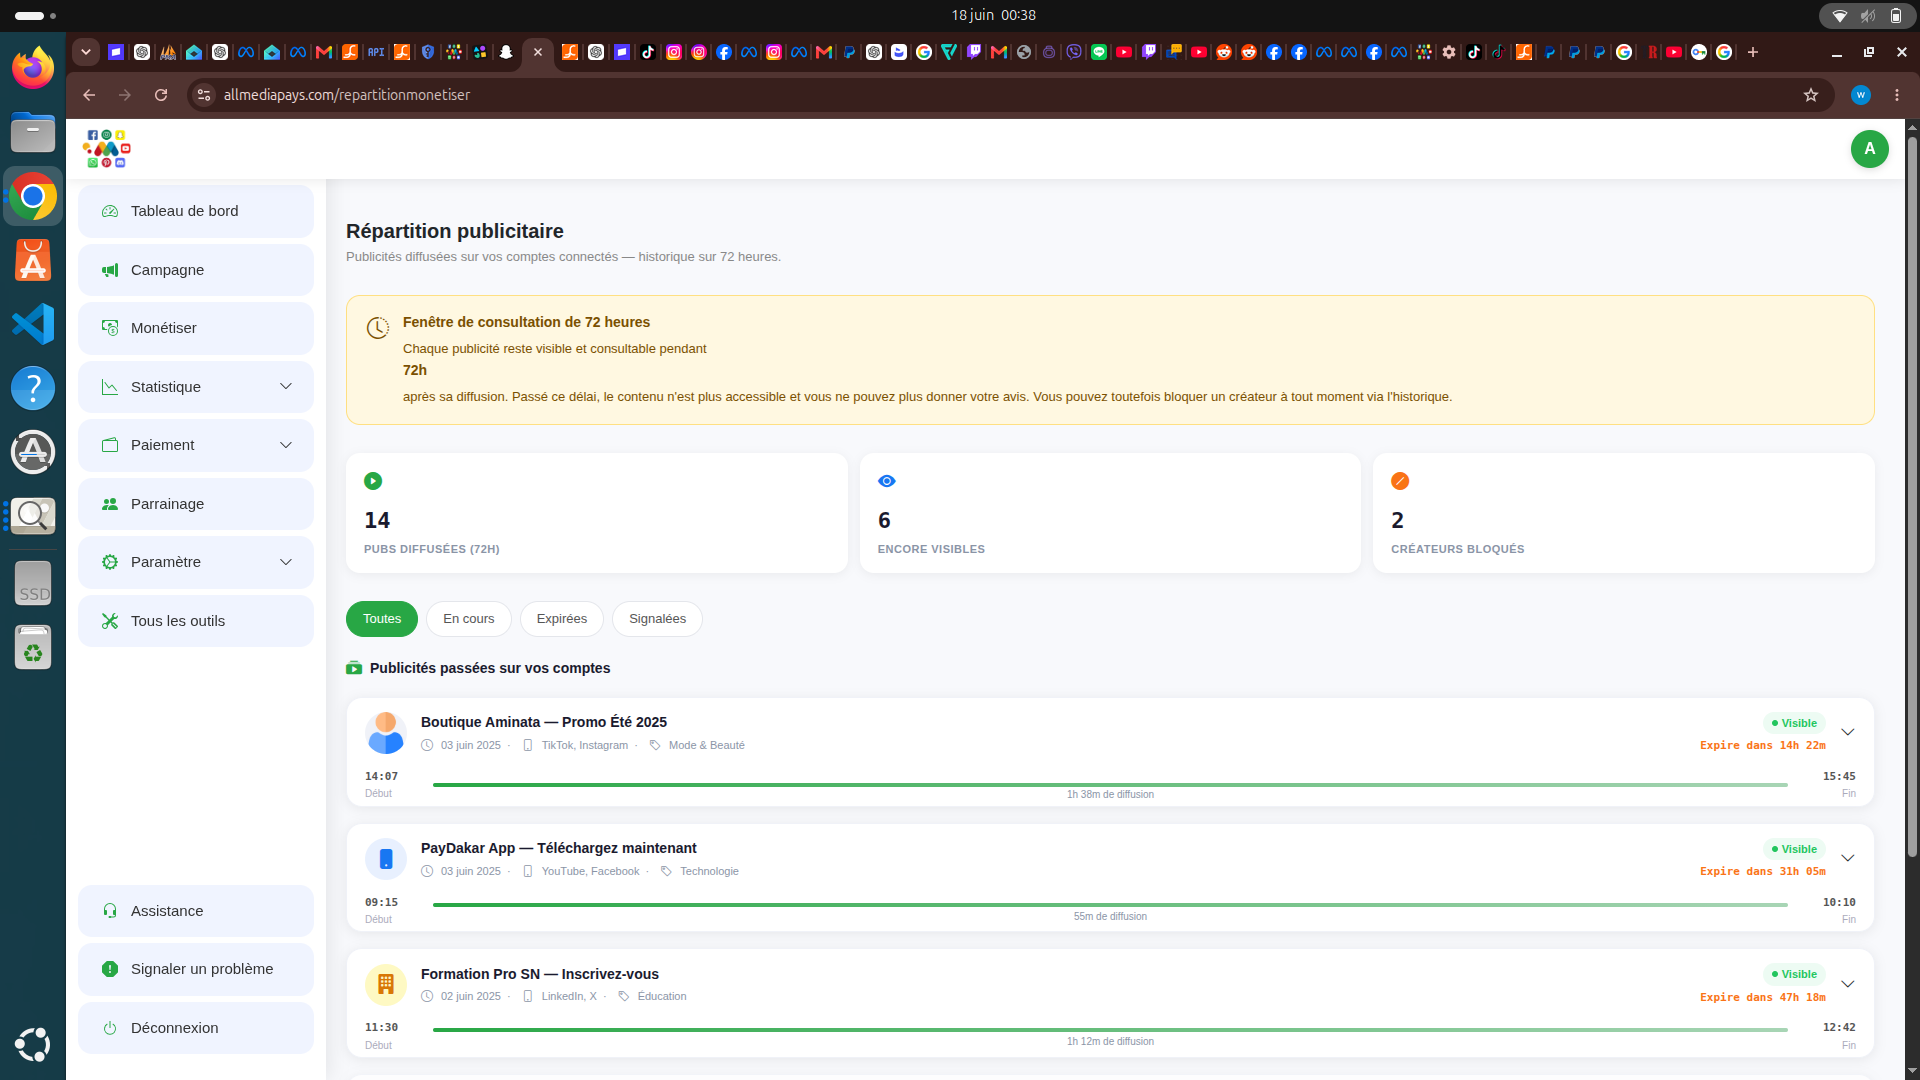1920x1080 pixels.
Task: Click Visible badge on PayDakar App
Action: point(1794,849)
